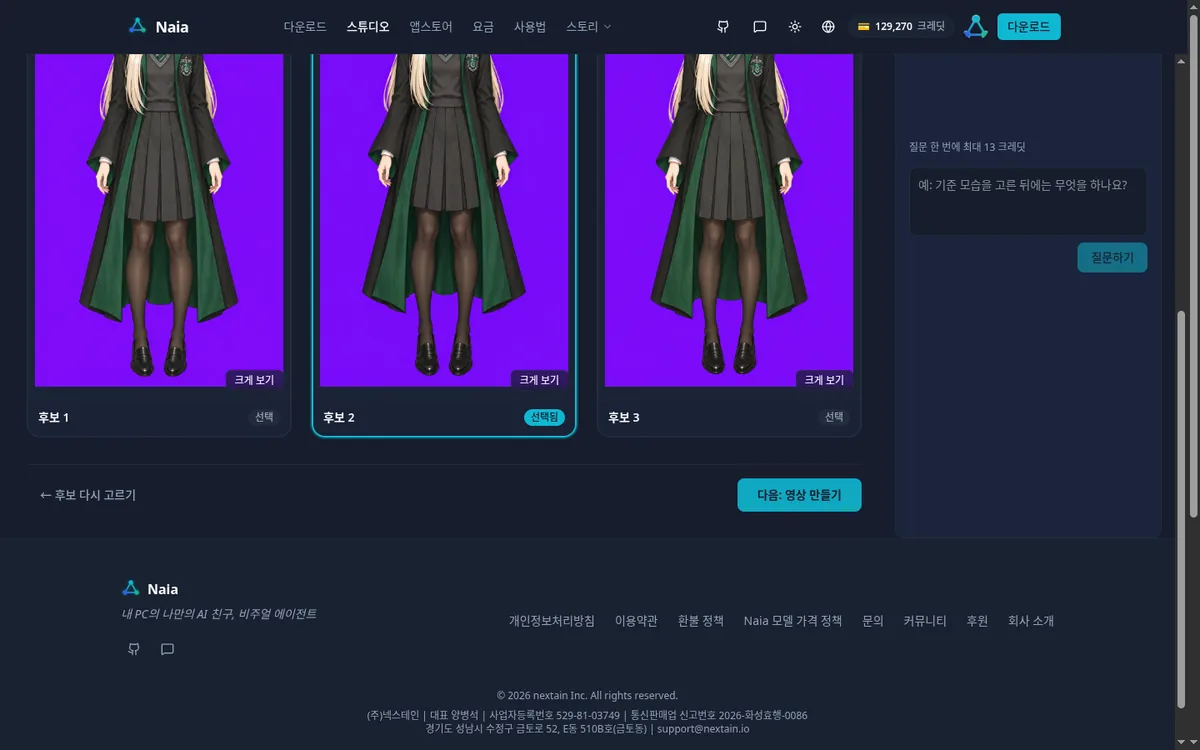Open the 다운로드 nav menu item
1200x750 pixels.
[305, 27]
